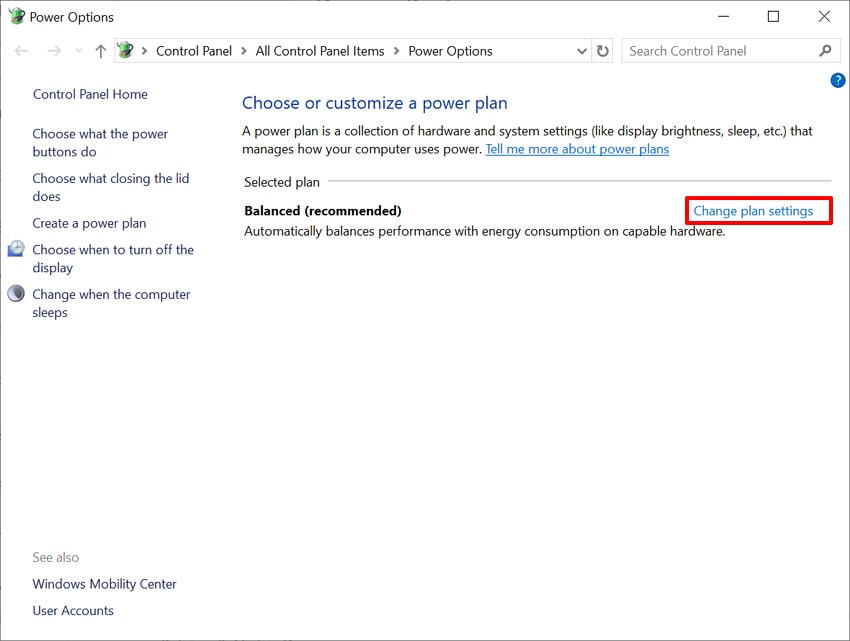The height and width of the screenshot is (641, 850).
Task: Click the power meter icon beside computer sleeps
Action: coord(15,294)
